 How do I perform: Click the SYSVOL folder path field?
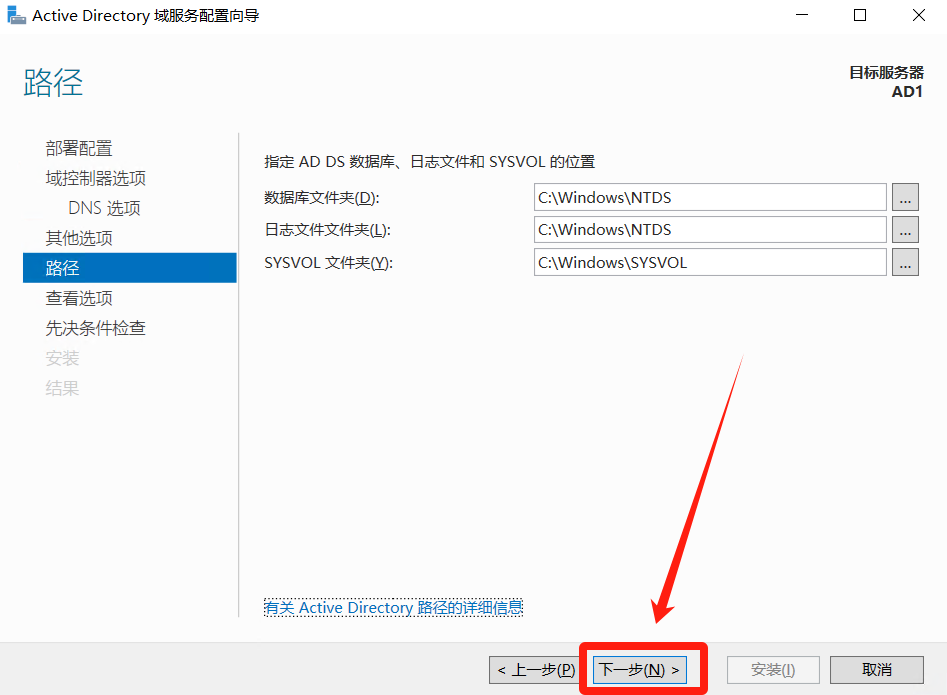pyautogui.click(x=710, y=263)
